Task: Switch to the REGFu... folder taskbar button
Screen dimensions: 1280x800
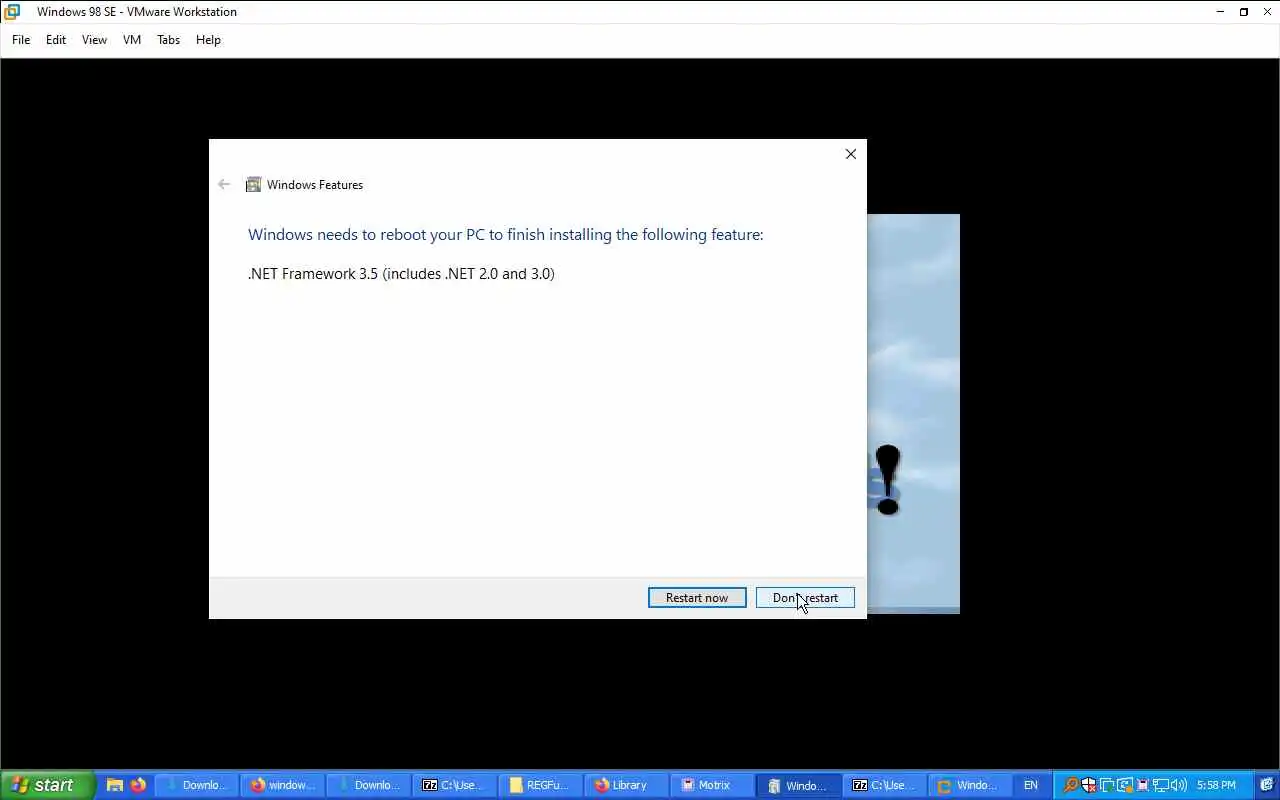Action: [x=540, y=785]
